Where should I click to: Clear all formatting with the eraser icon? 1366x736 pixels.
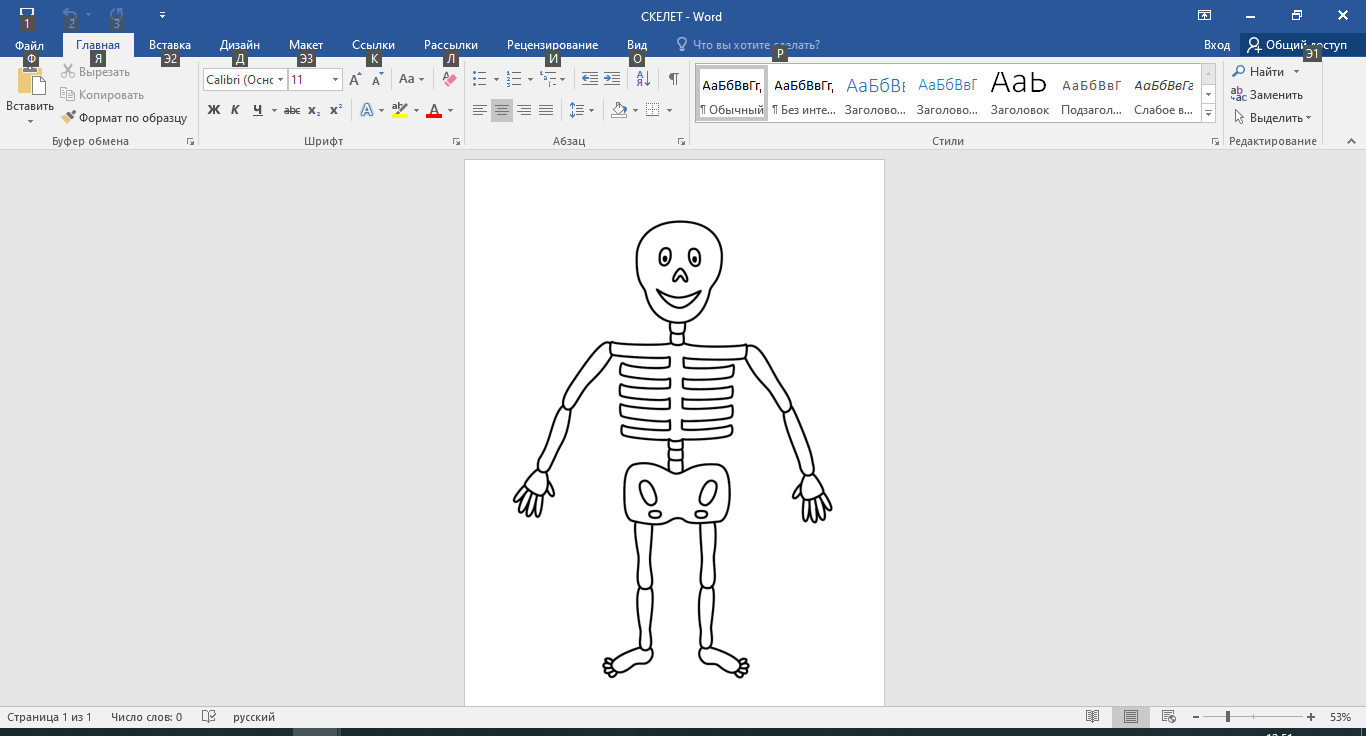tap(449, 79)
